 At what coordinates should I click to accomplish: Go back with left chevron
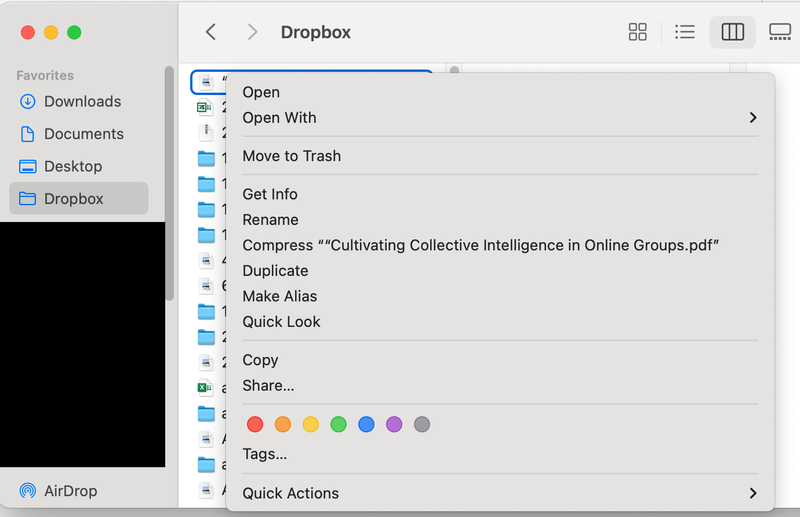pyautogui.click(x=211, y=32)
